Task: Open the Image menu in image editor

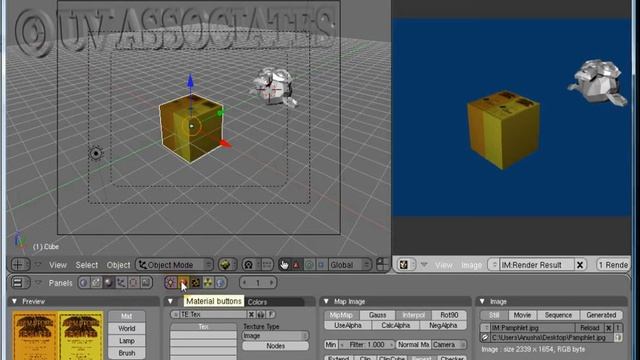Action: pyautogui.click(x=471, y=265)
